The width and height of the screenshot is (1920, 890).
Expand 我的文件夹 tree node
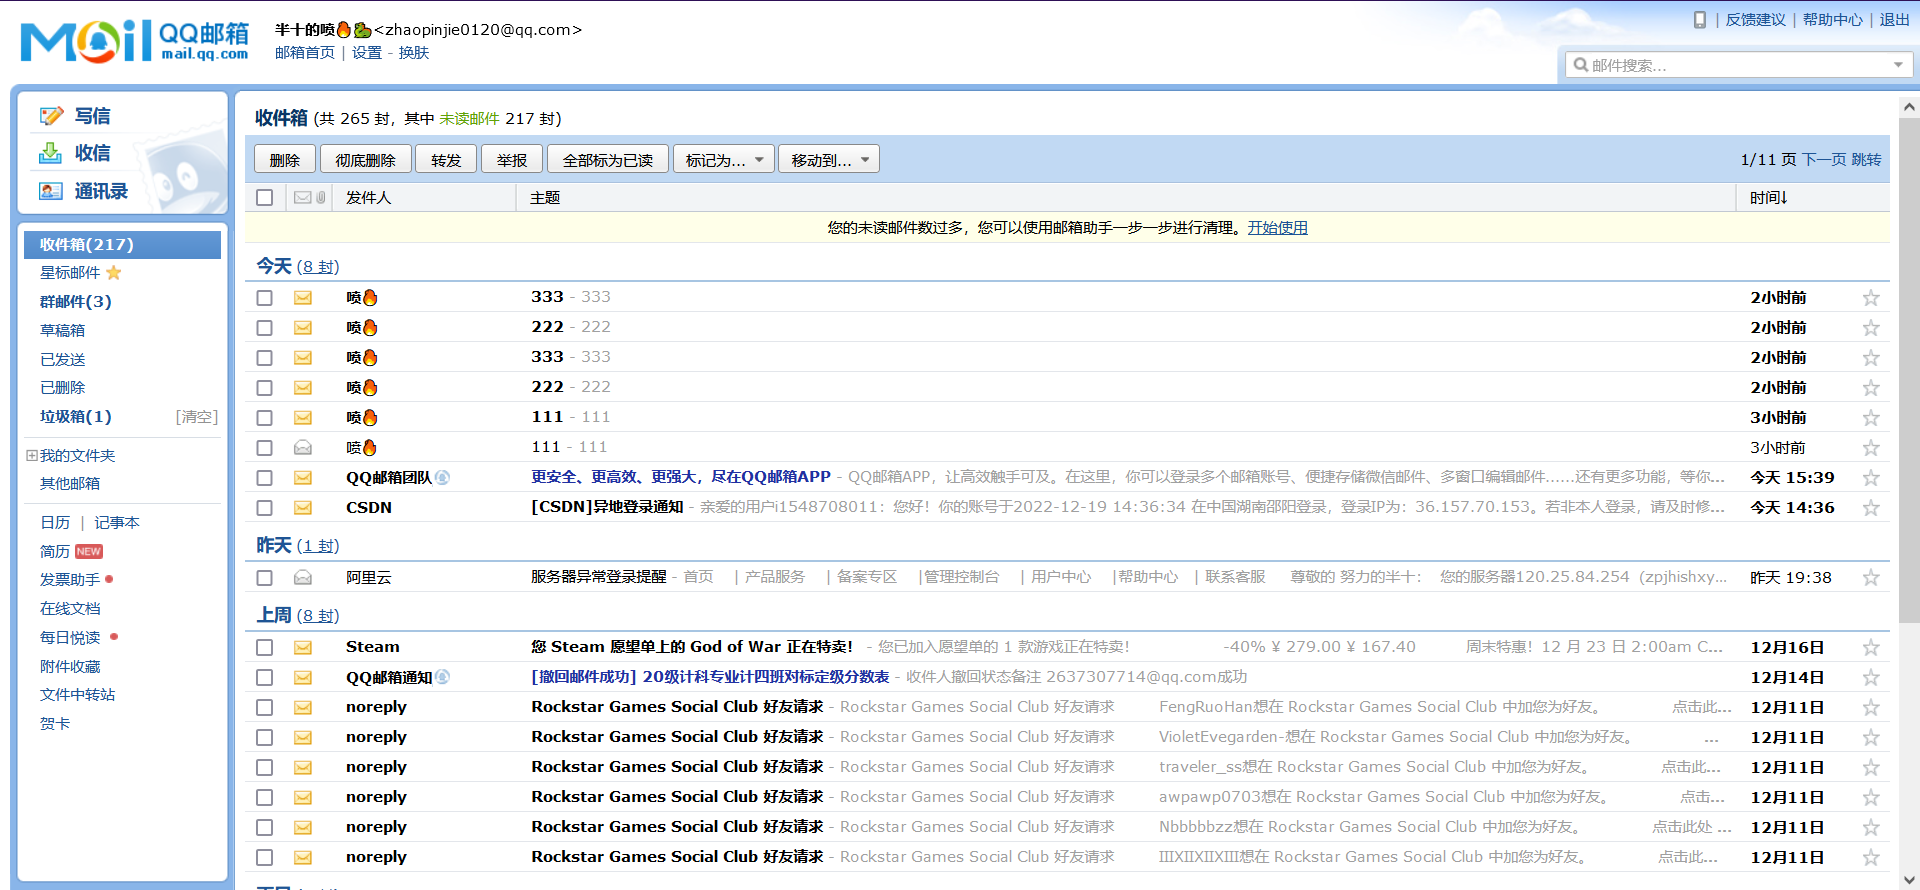coord(32,455)
